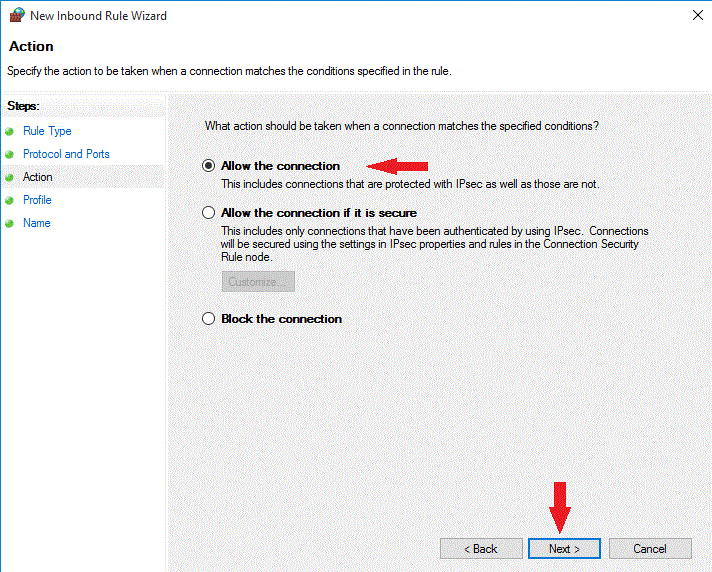Click the green bullet beside the Action step
This screenshot has width=712, height=572.
click(x=10, y=177)
